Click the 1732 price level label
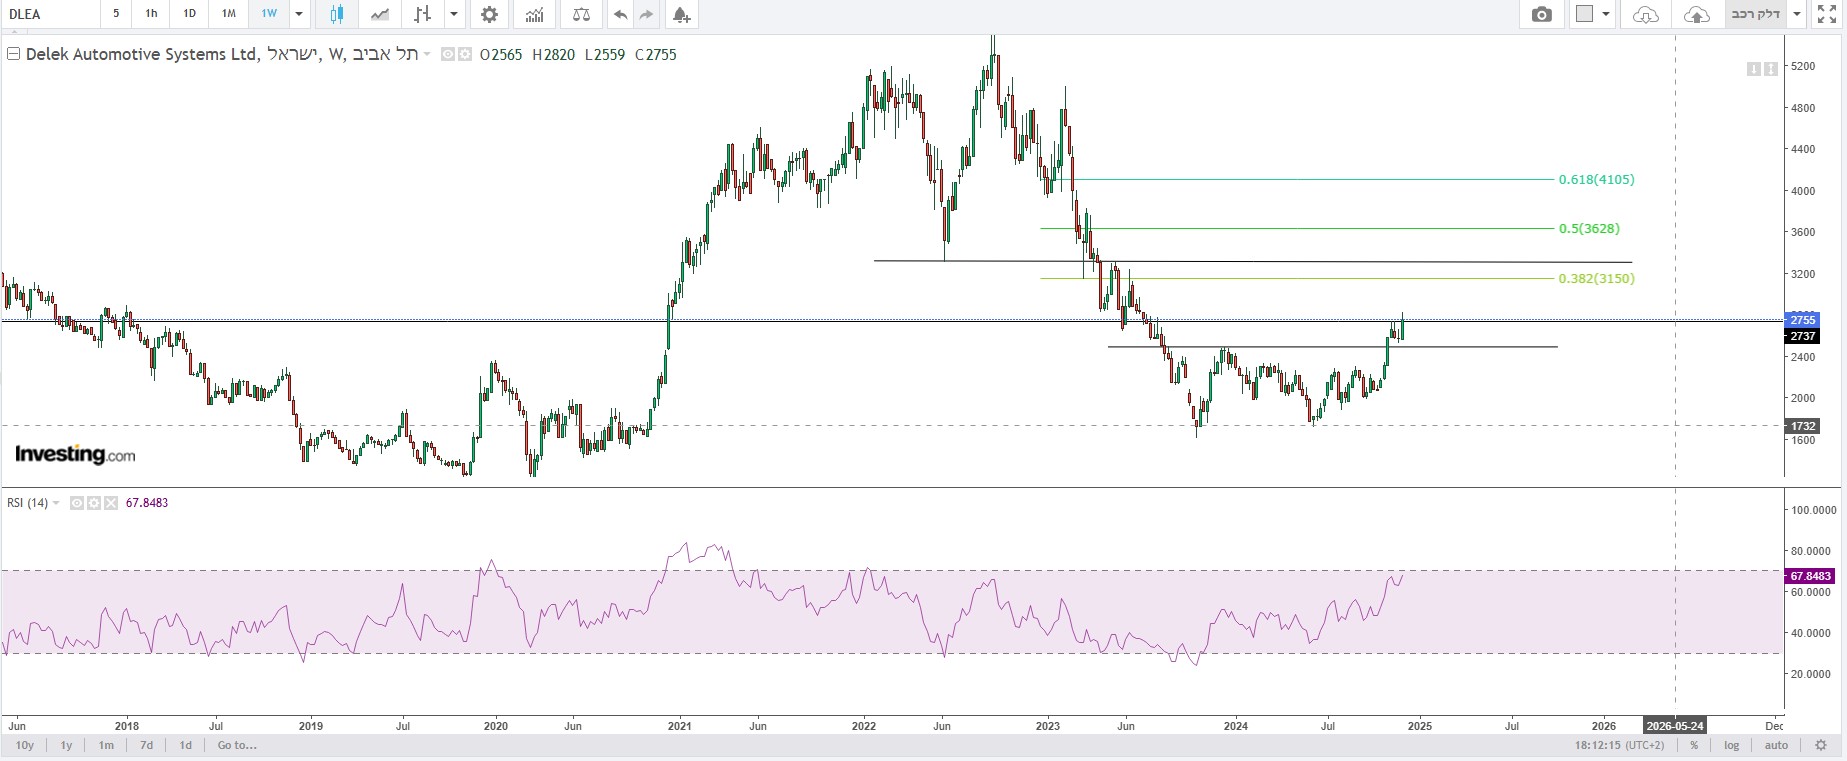The width and height of the screenshot is (1847, 761). [x=1802, y=426]
